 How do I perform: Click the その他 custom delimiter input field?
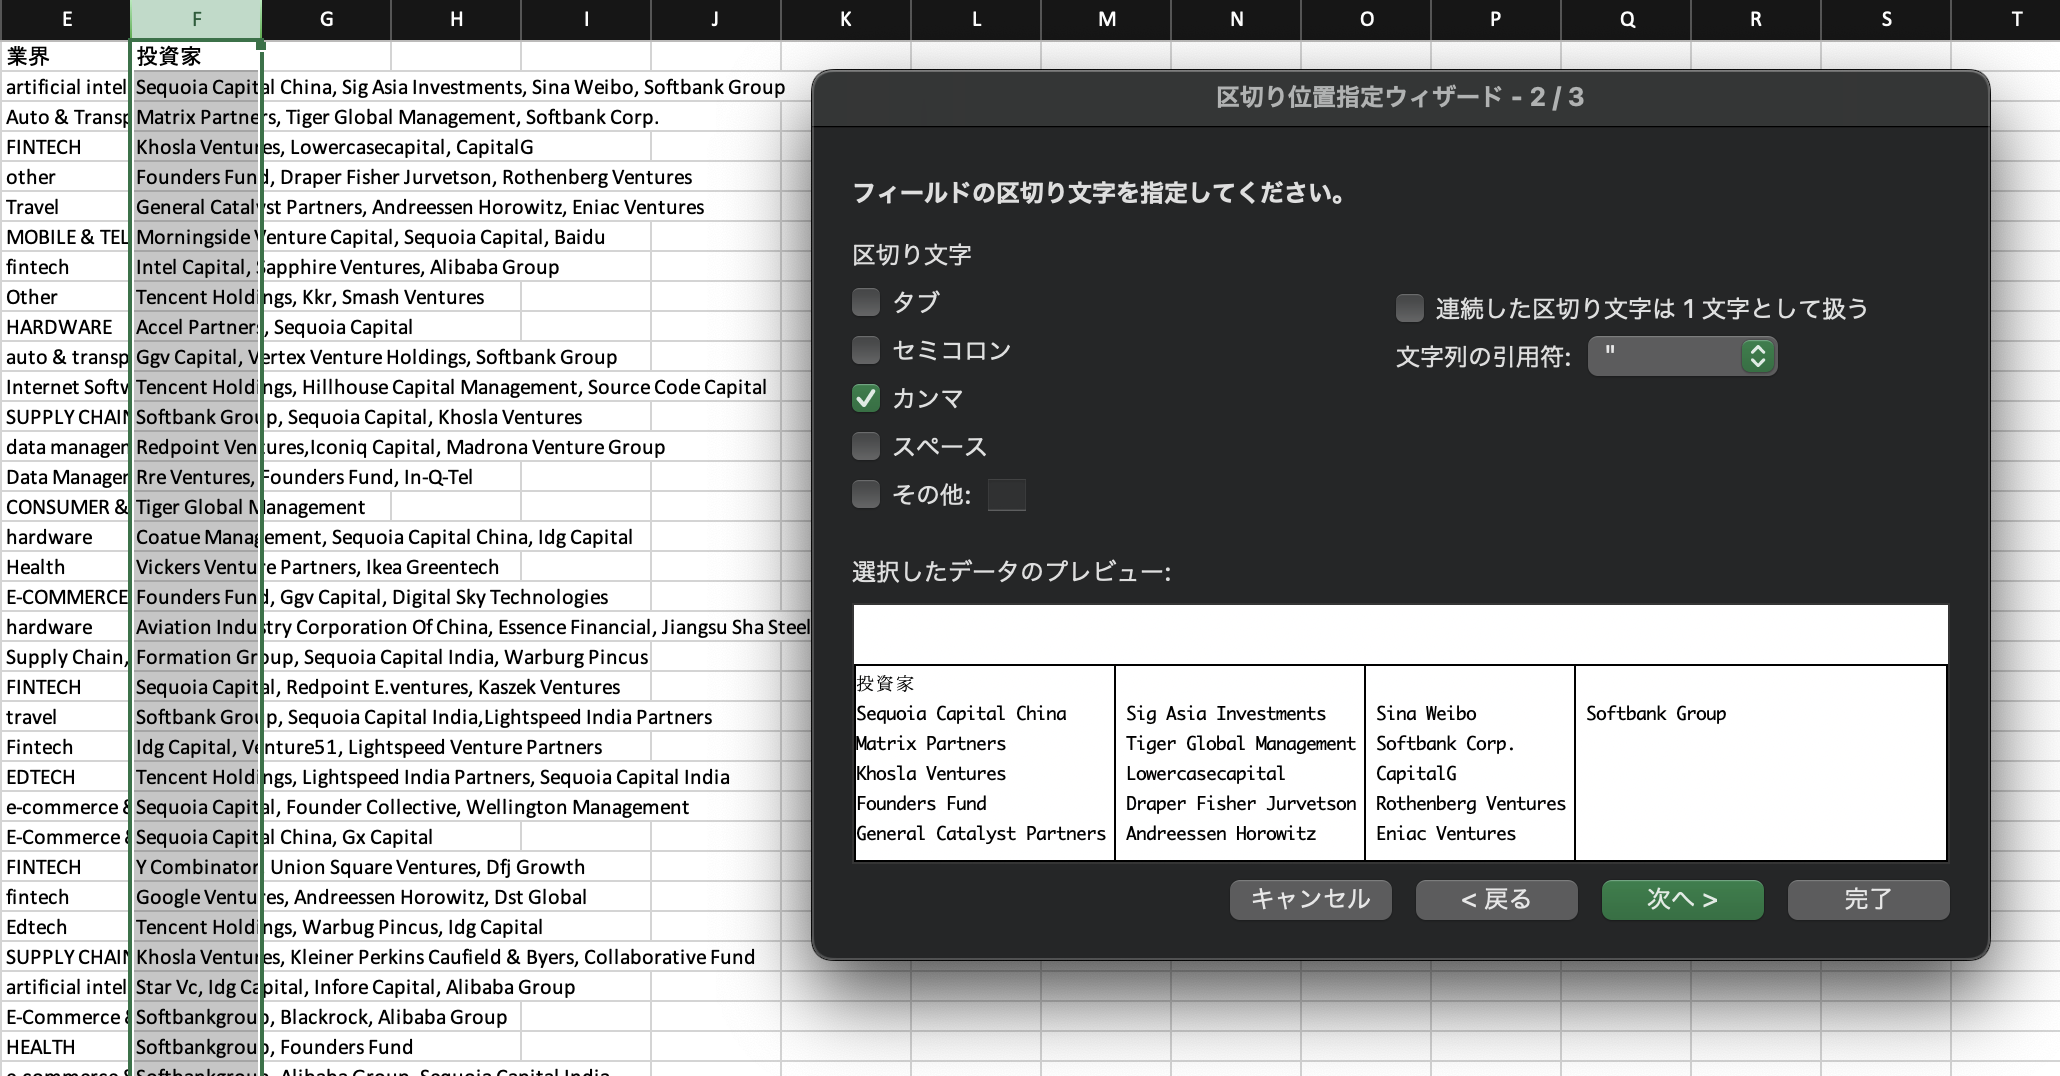pos(1006,494)
